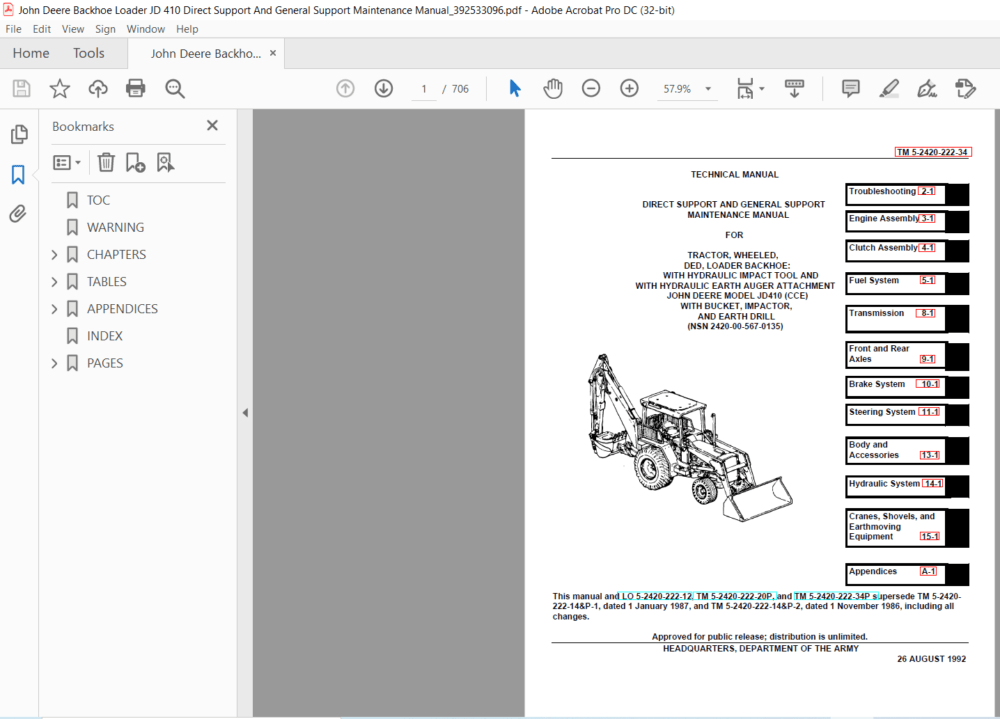Click the page number input field
The image size is (1000, 719).
pos(424,89)
